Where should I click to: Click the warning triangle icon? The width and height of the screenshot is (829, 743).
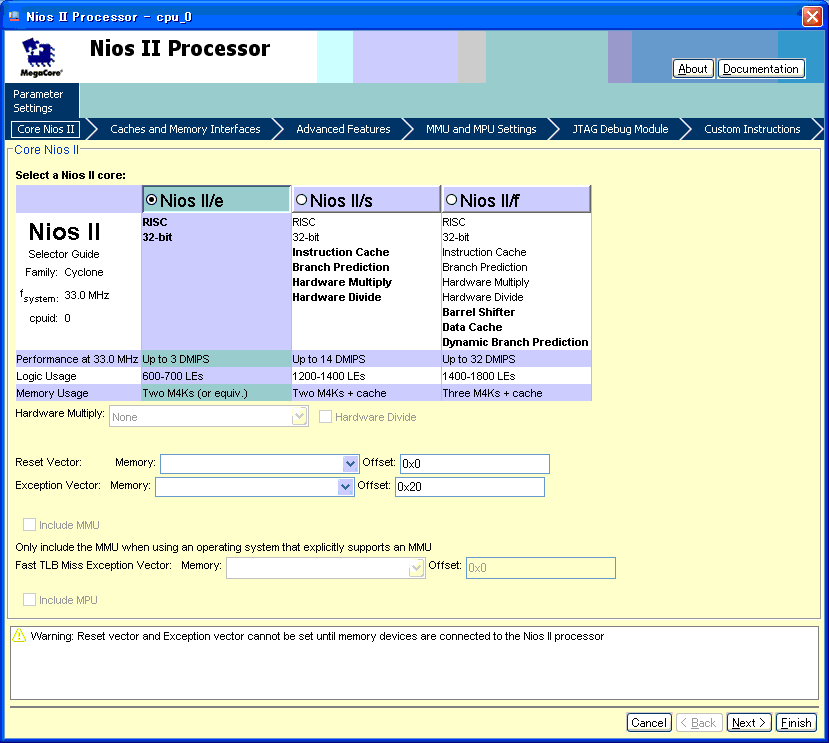tap(19, 636)
